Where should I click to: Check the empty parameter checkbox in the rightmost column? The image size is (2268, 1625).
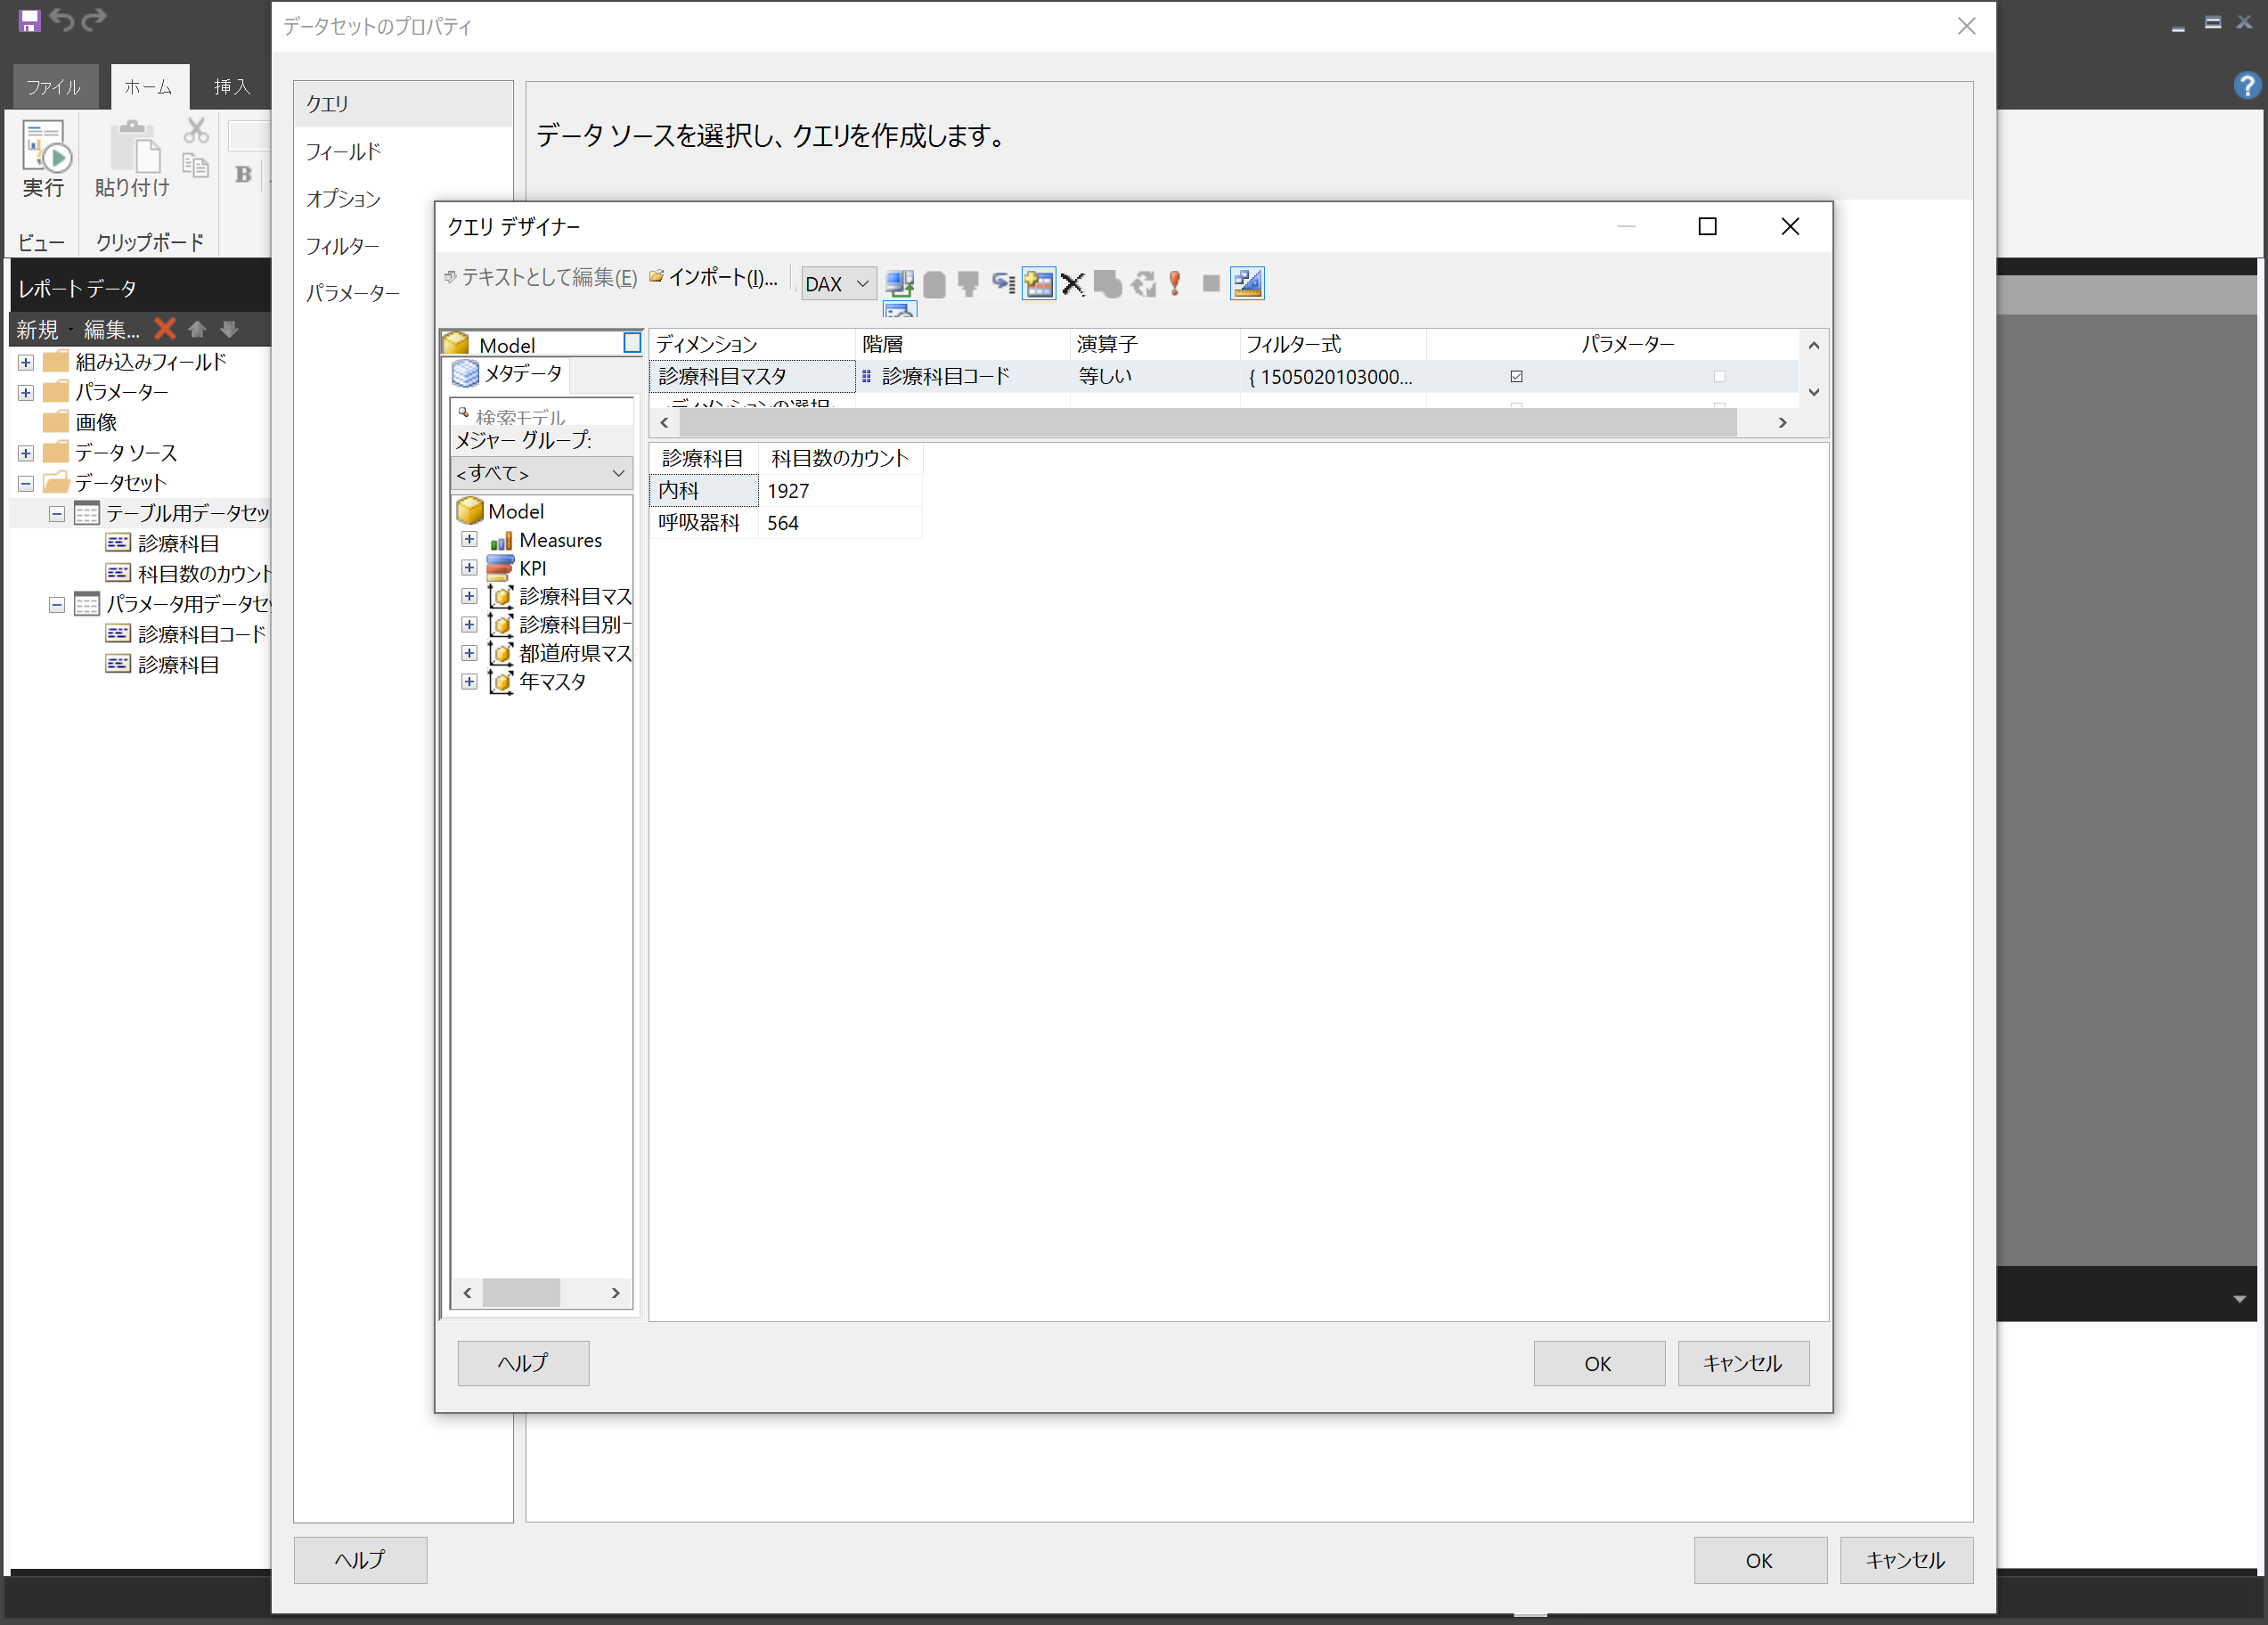pos(1718,376)
